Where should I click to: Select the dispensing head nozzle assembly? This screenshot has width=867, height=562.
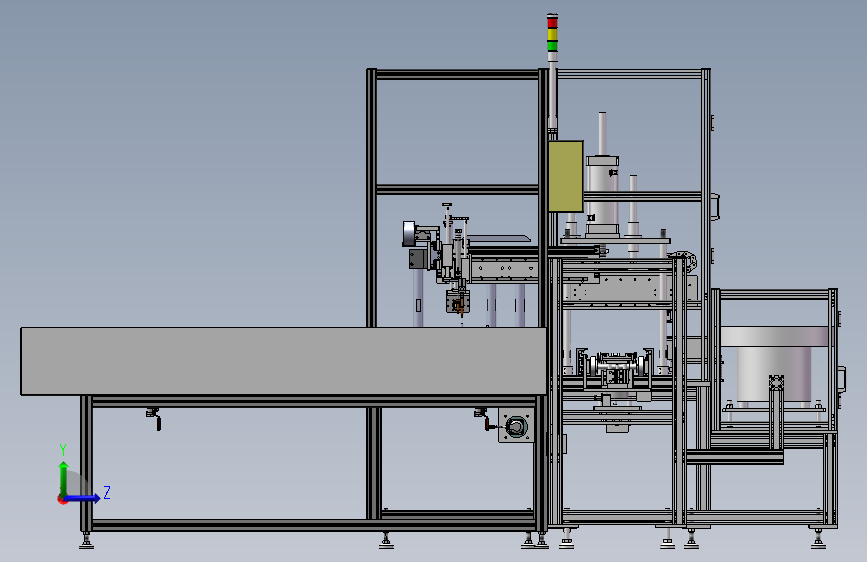tap(458, 303)
